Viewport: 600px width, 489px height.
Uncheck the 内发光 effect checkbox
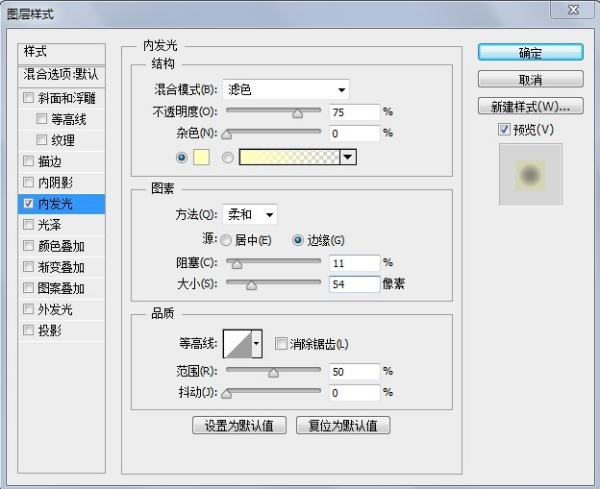(x=28, y=203)
